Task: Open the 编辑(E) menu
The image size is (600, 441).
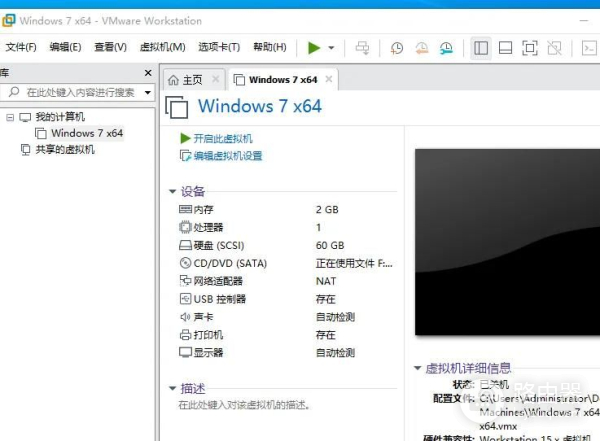Action: coord(65,47)
